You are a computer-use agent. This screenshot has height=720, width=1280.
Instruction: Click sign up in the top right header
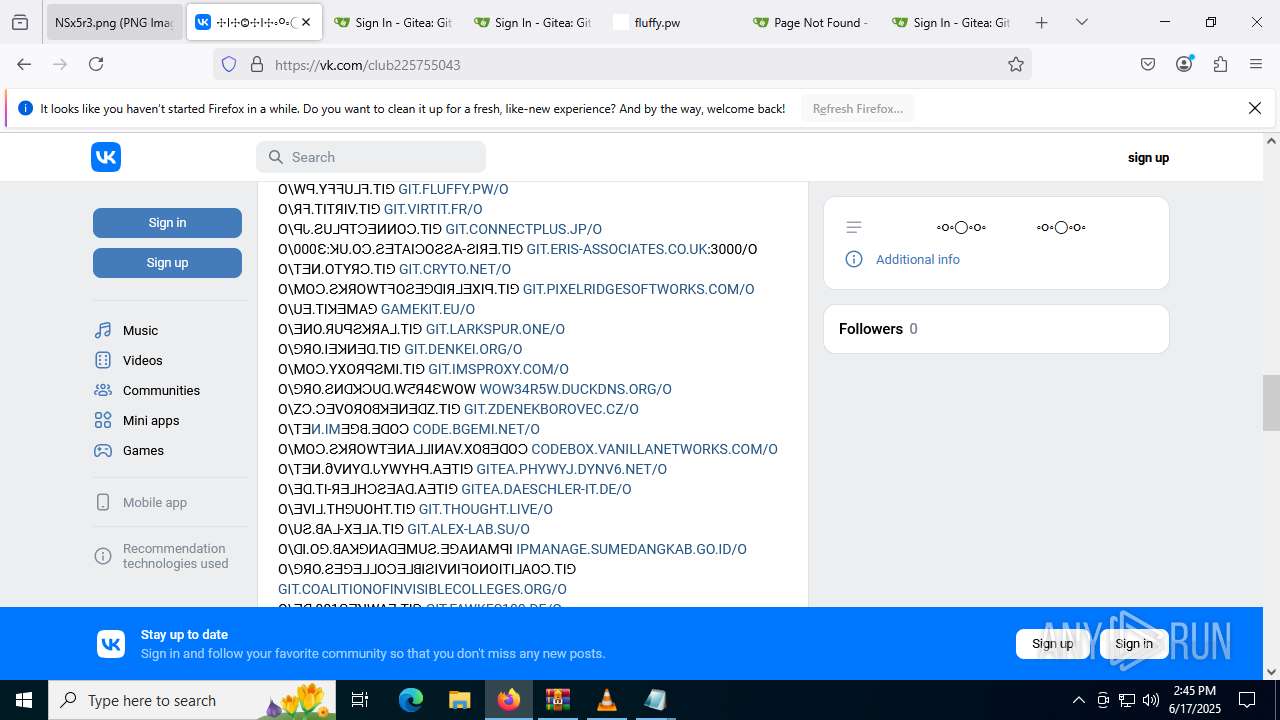pos(1148,157)
